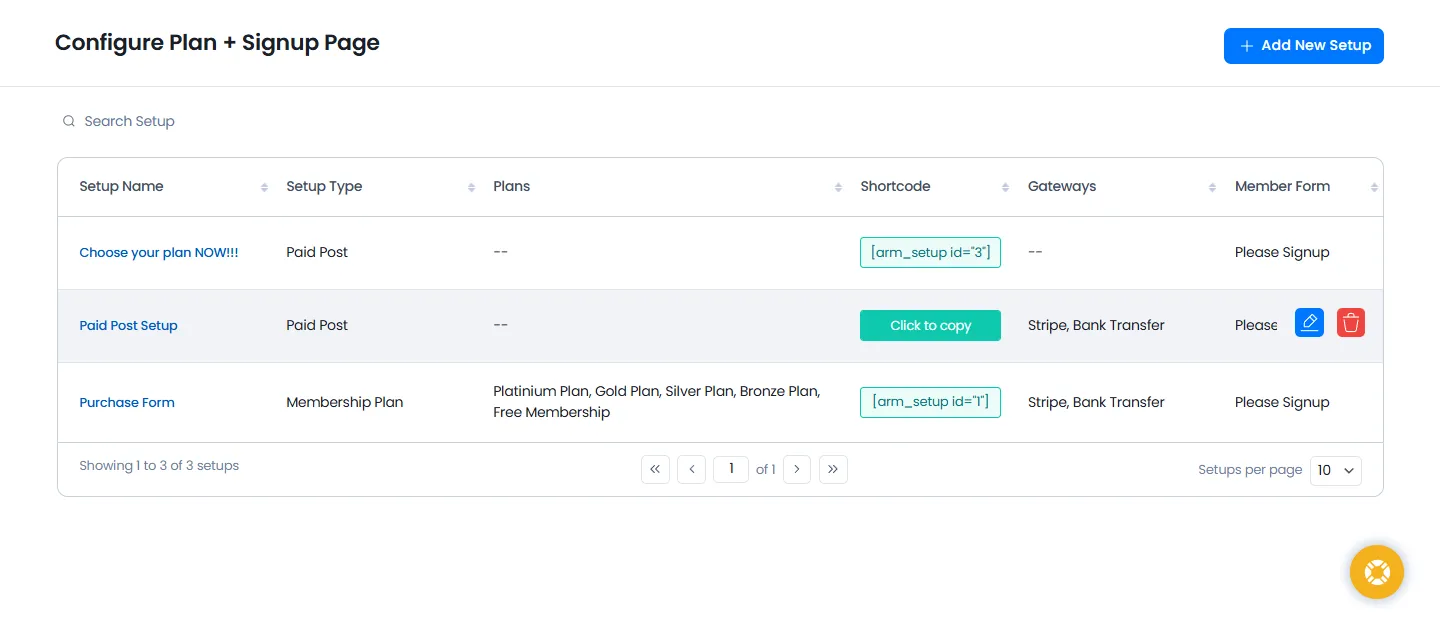Jump to the last page of setups
The width and height of the screenshot is (1440, 625).
point(833,469)
